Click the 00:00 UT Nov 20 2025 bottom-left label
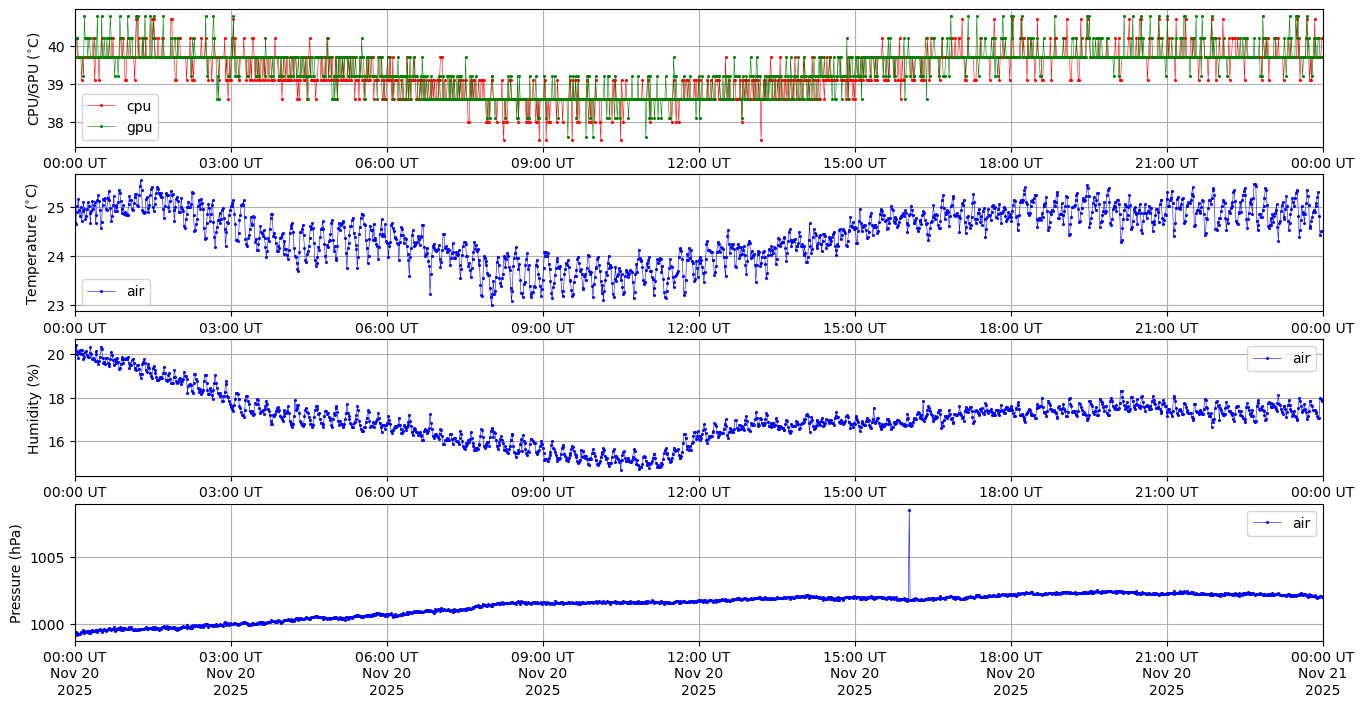Image resolution: width=1364 pixels, height=707 pixels. (75, 674)
